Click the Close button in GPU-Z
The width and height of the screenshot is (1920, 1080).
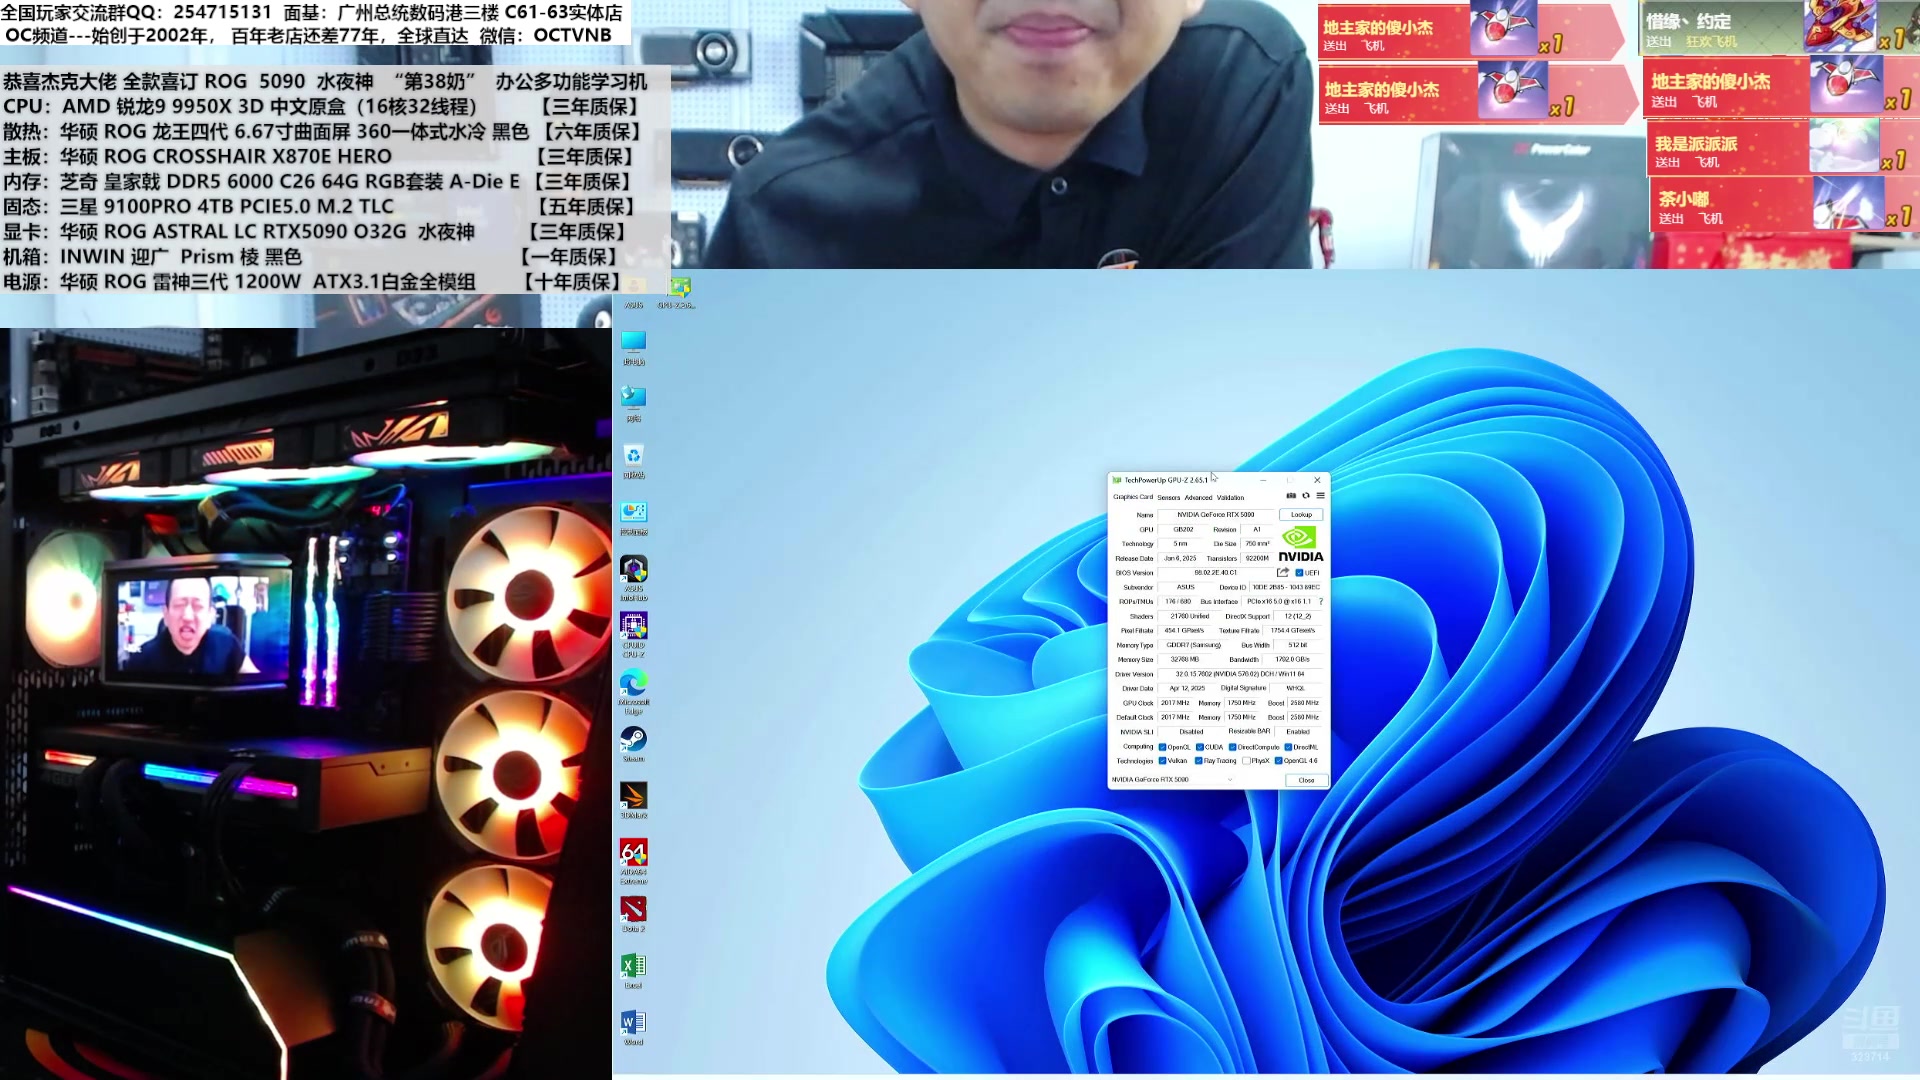click(1306, 780)
